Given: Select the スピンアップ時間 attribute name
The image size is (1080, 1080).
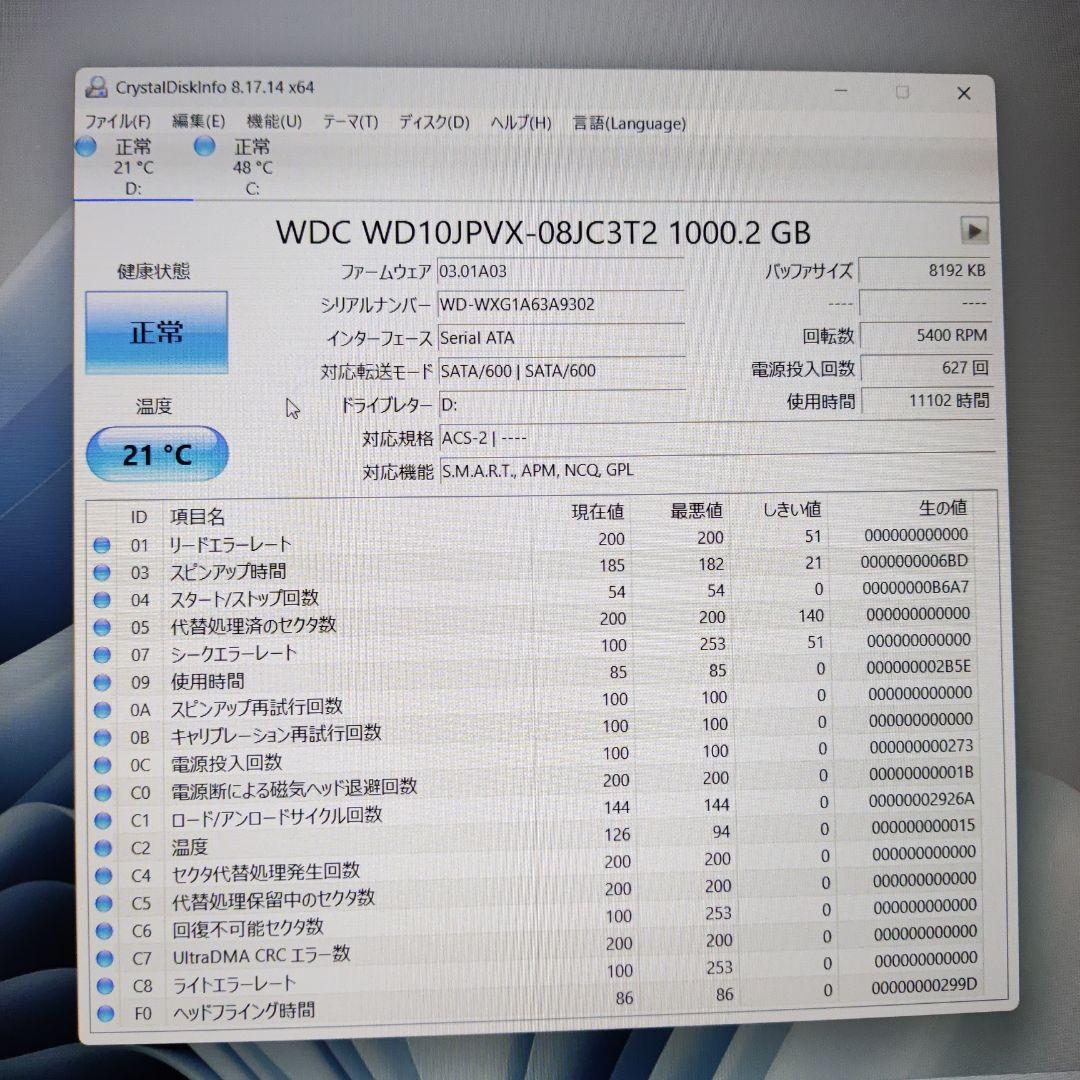Looking at the screenshot, I should [x=227, y=572].
